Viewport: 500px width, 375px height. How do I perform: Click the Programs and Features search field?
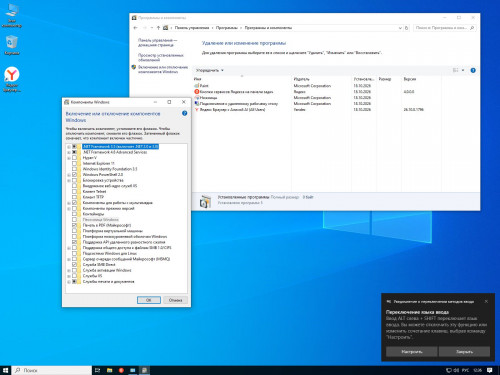coord(445,28)
